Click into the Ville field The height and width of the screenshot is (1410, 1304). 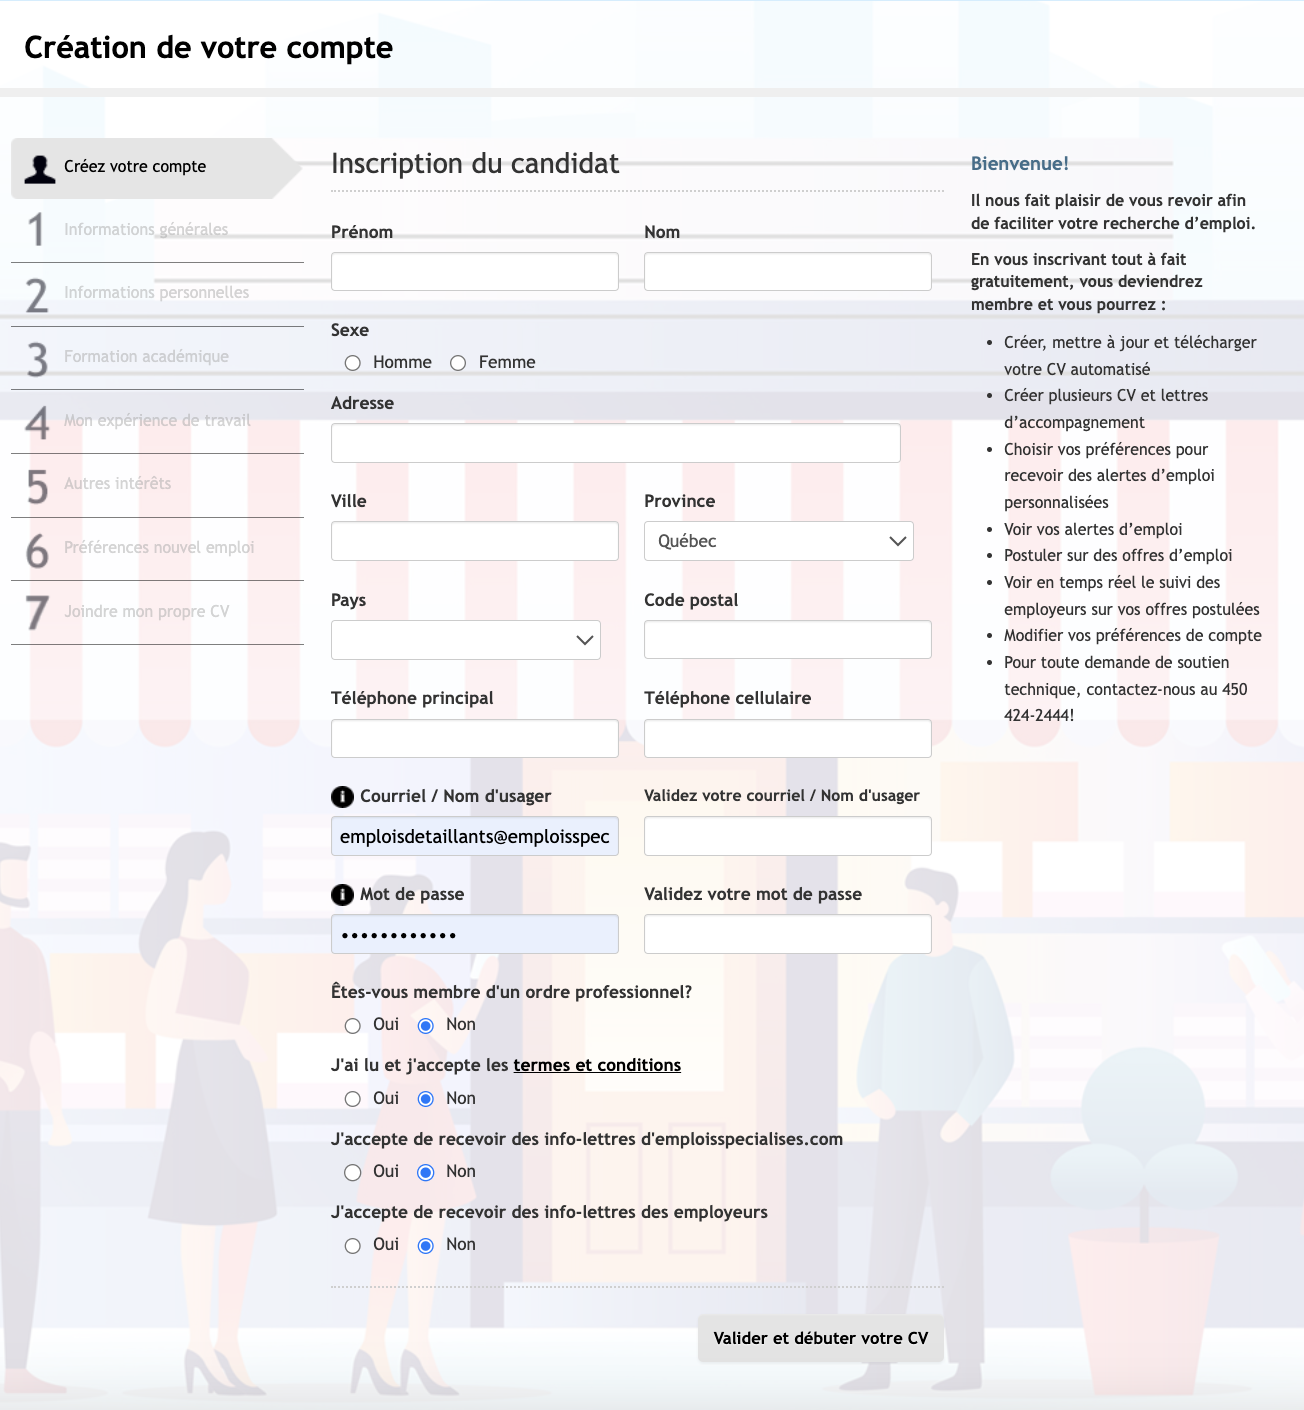[x=475, y=541]
